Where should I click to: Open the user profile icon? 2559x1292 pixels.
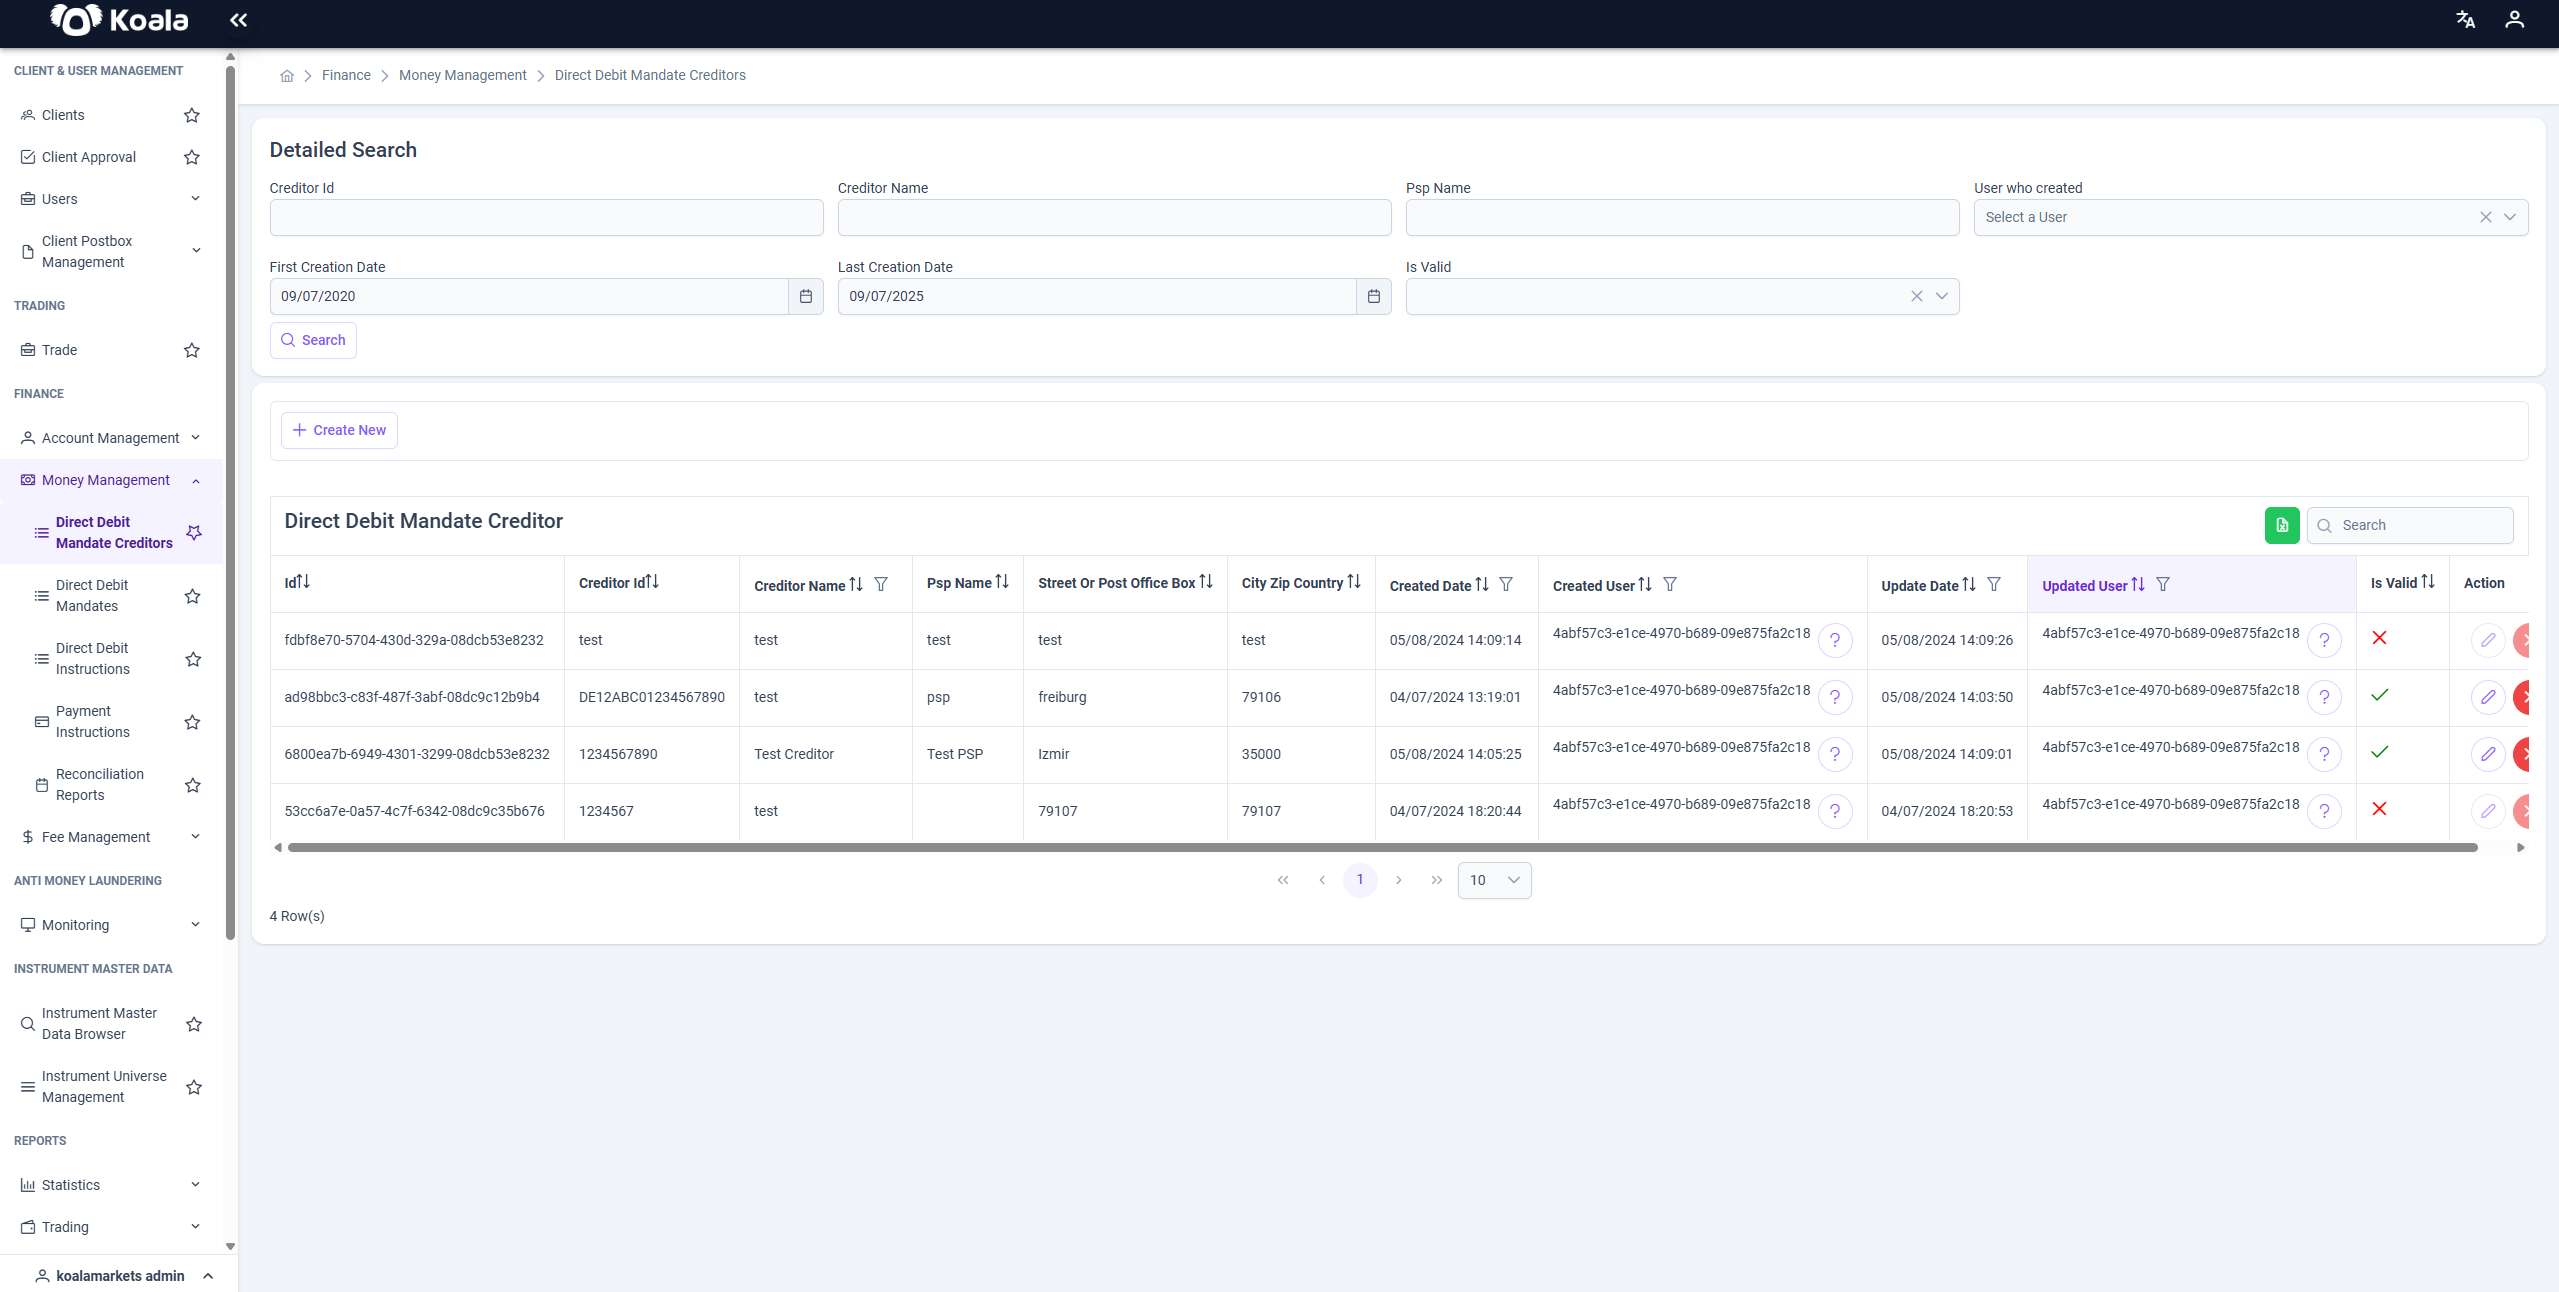[2514, 20]
